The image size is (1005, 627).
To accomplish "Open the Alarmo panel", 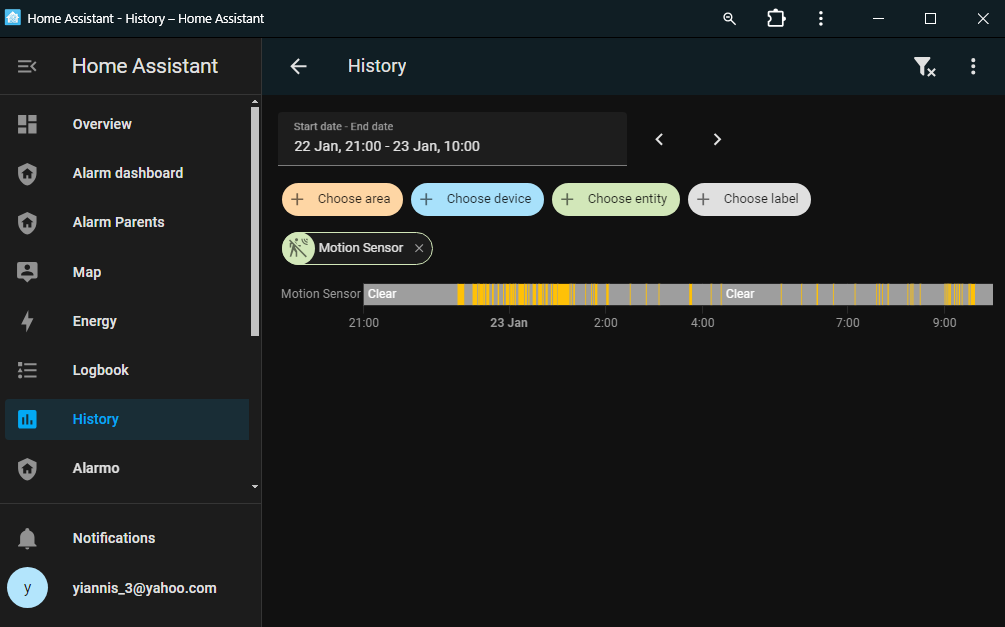I will coord(127,469).
